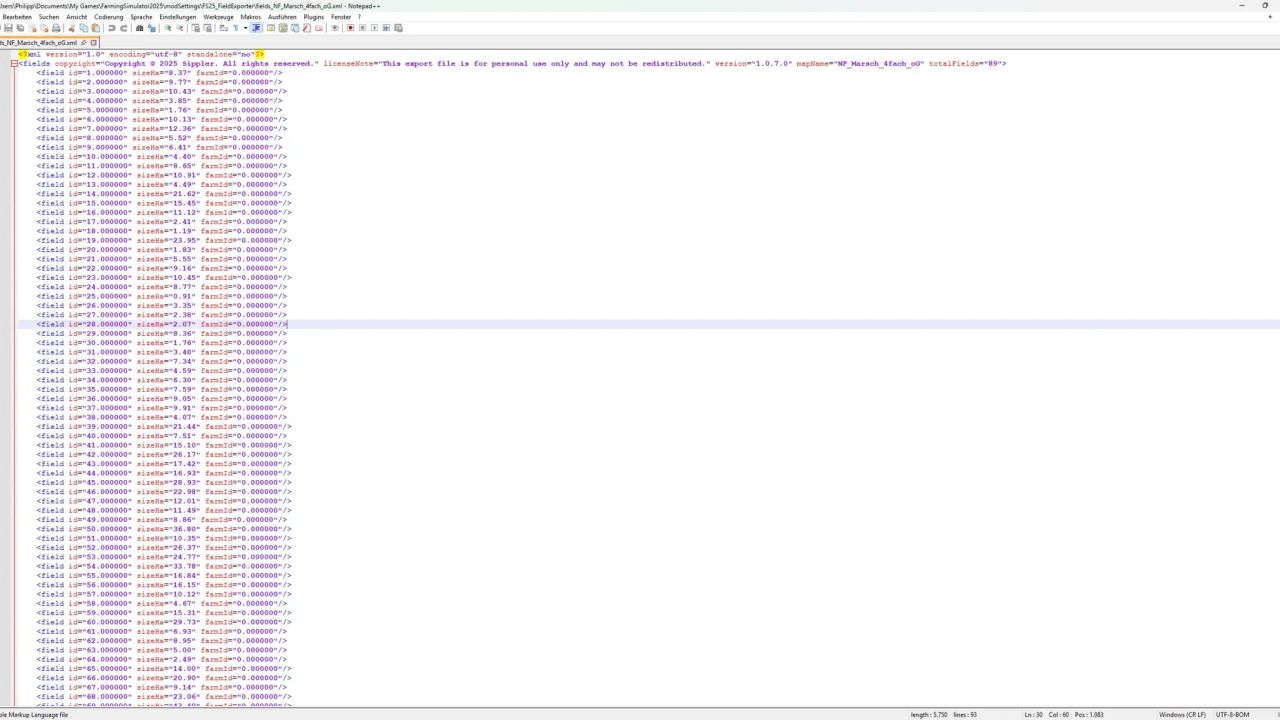Open dropdown arrow beside show-all-characters icon

[245, 28]
